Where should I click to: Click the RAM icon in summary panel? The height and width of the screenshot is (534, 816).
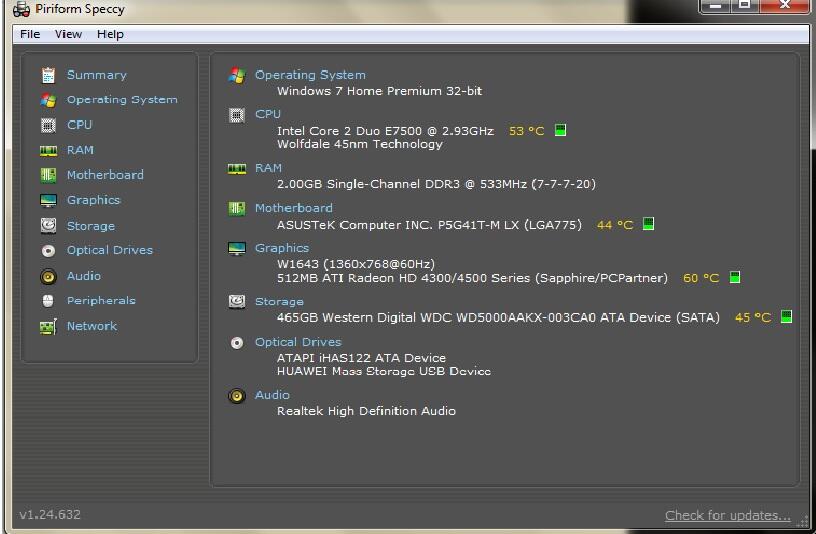237,169
